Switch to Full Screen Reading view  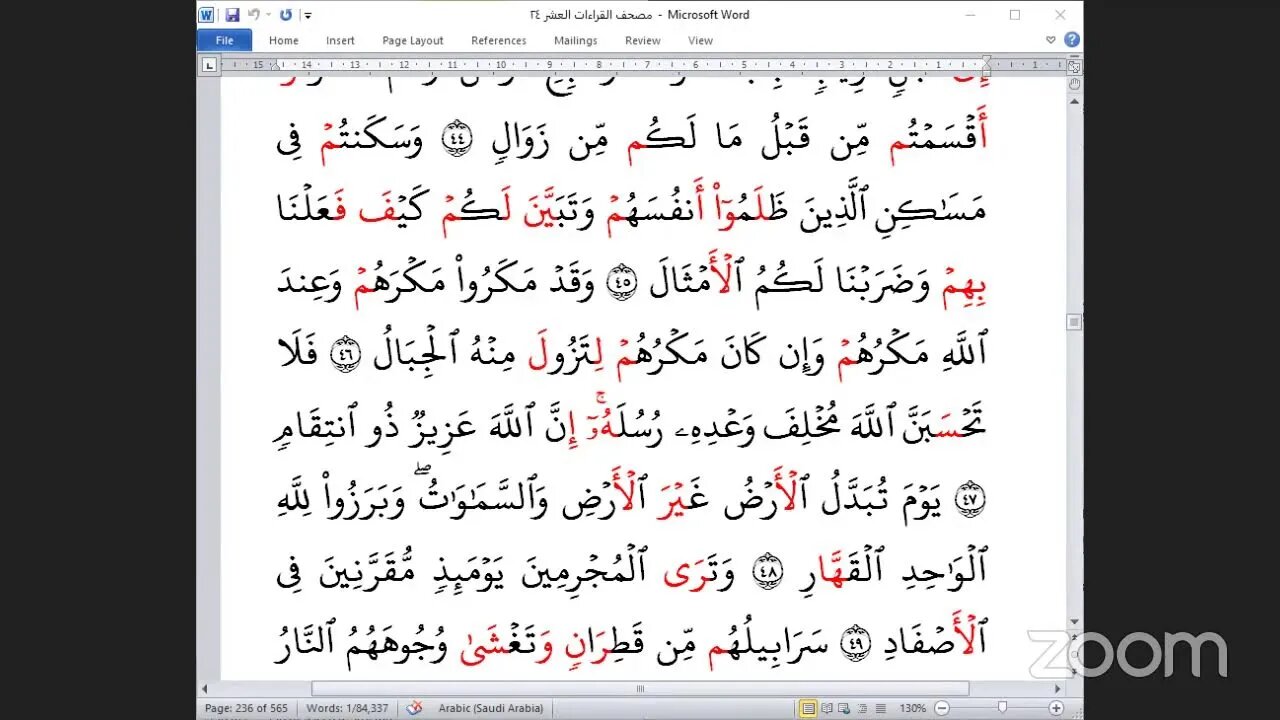828,708
